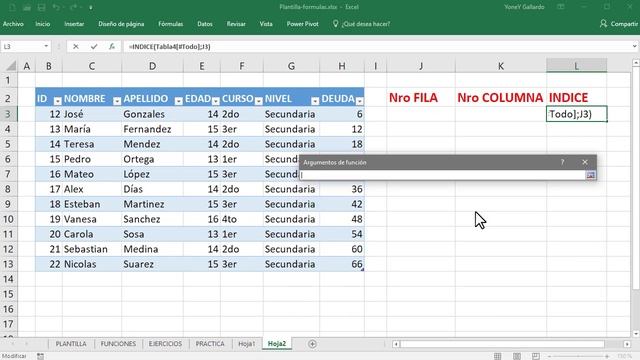The height and width of the screenshot is (360, 640).
Task: Switch to Page Break Preview icon
Action: click(536, 356)
